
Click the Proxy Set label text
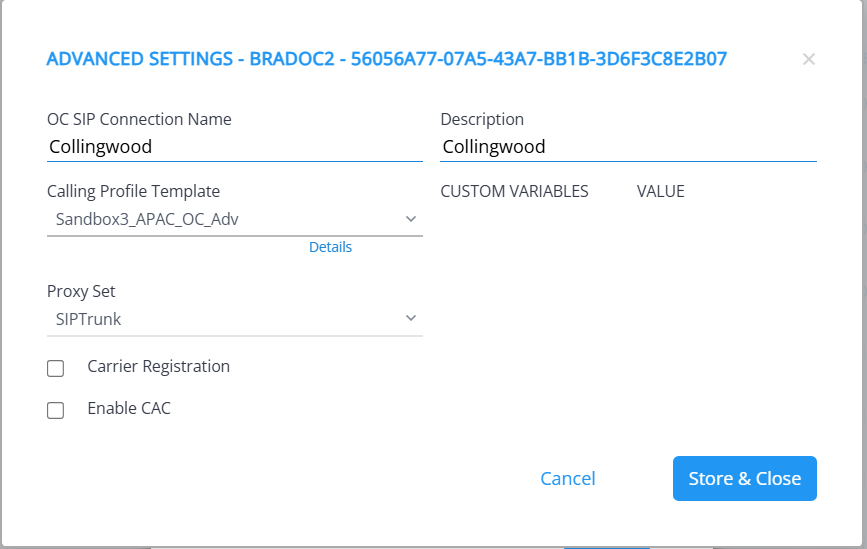click(x=81, y=292)
